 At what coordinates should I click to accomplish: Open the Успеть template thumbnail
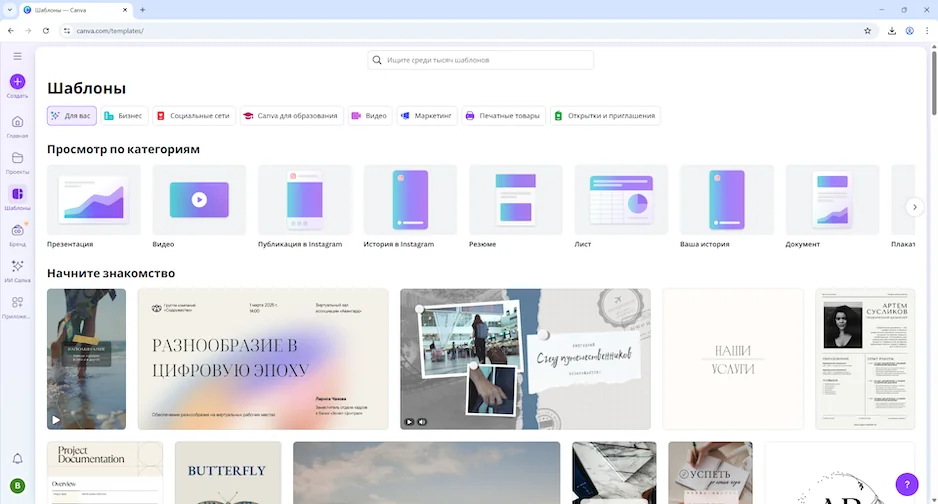point(710,473)
